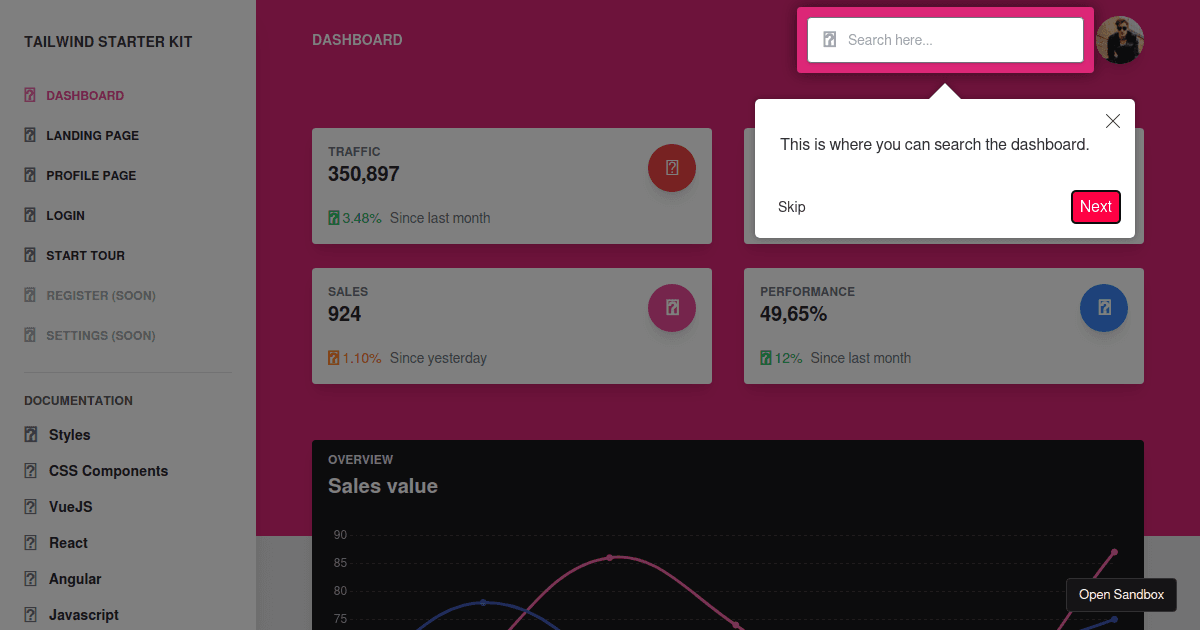The image size is (1200, 630).
Task: Close the tour tooltip with X
Action: pos(1113,121)
